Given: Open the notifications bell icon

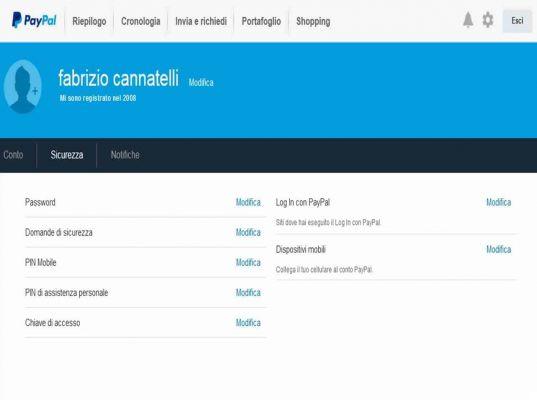Looking at the screenshot, I should click(468, 20).
